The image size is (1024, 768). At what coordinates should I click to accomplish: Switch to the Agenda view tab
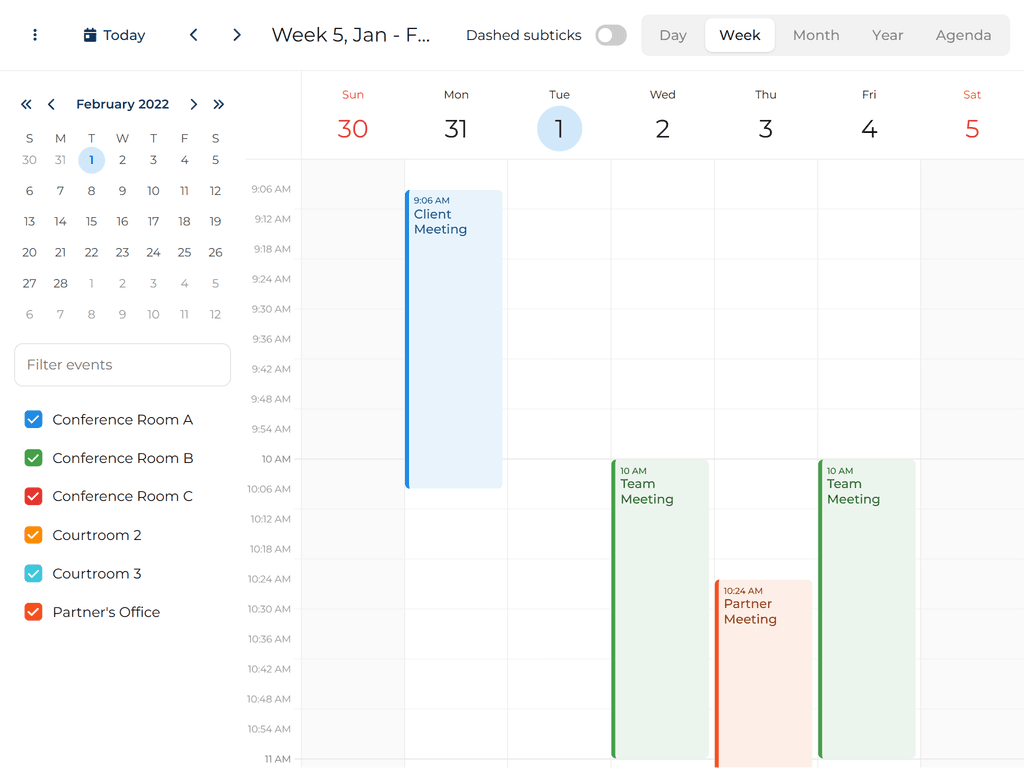[963, 35]
